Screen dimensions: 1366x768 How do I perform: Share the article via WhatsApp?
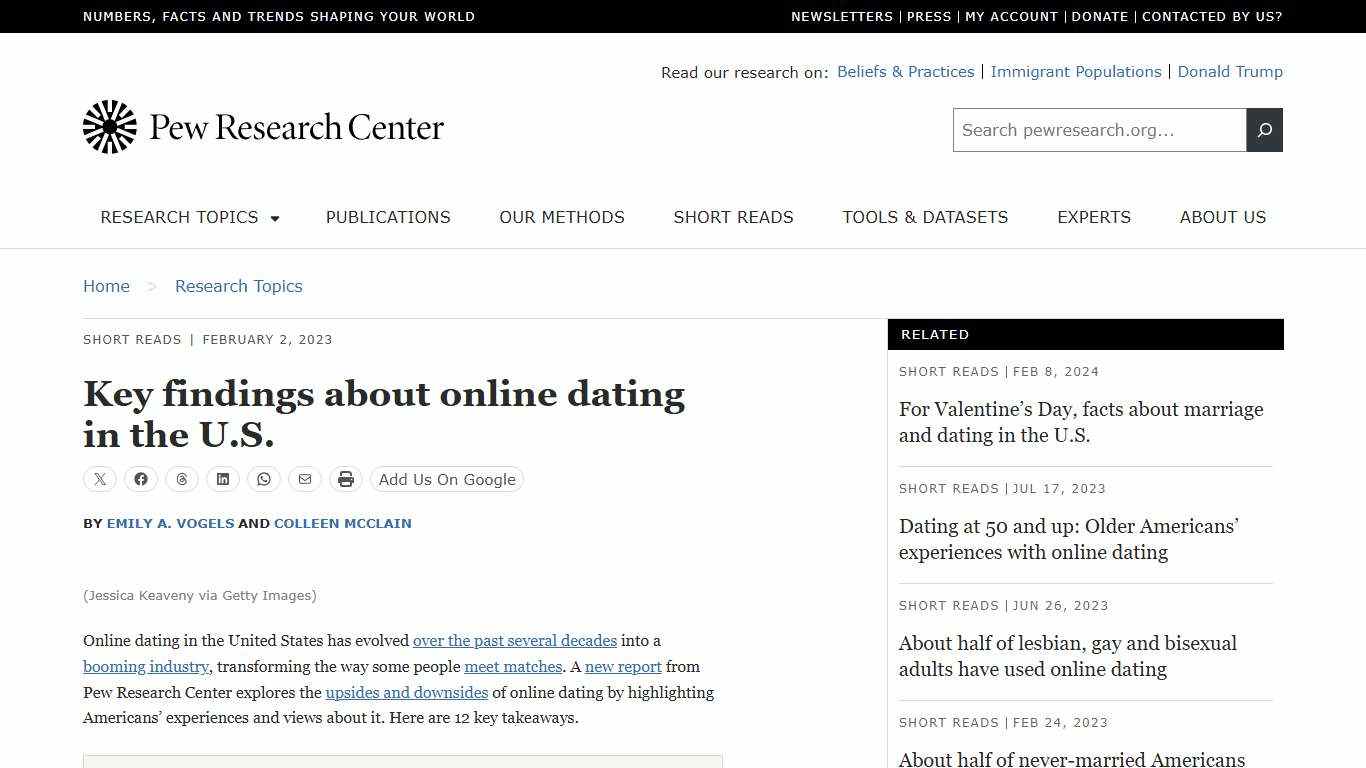pos(263,479)
